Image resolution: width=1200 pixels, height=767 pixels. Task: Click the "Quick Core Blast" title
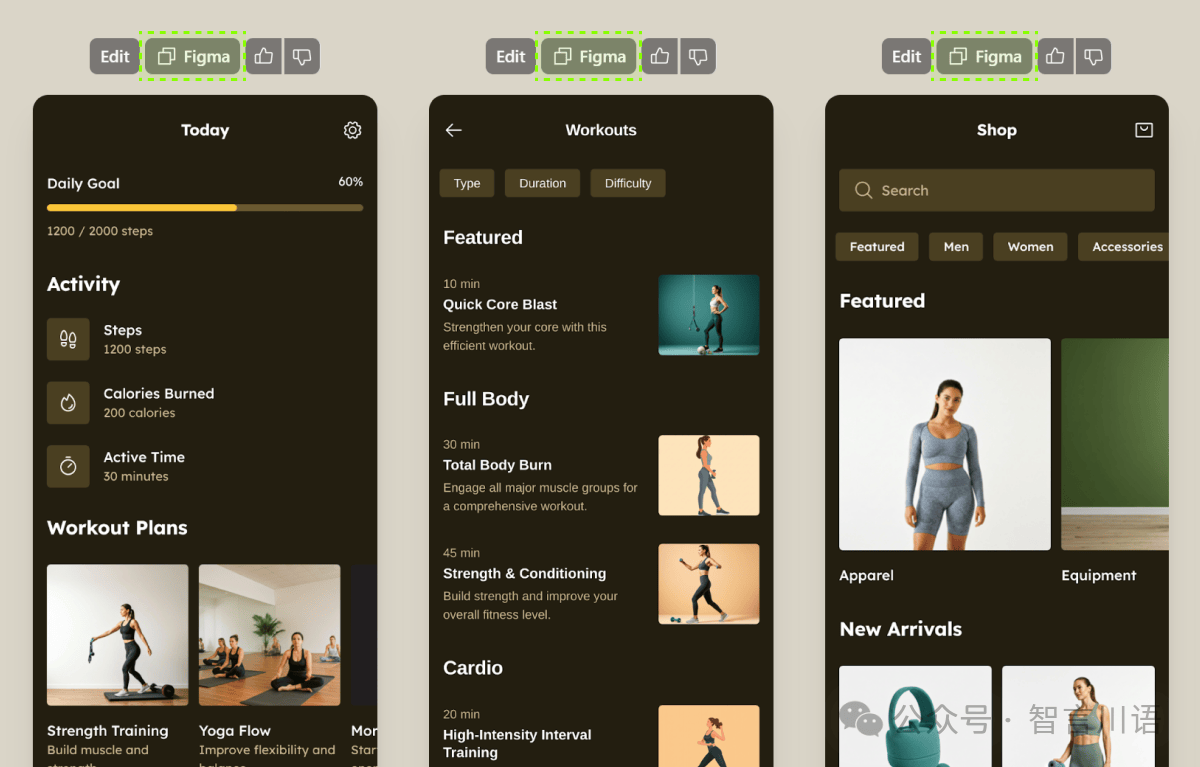[x=500, y=304]
